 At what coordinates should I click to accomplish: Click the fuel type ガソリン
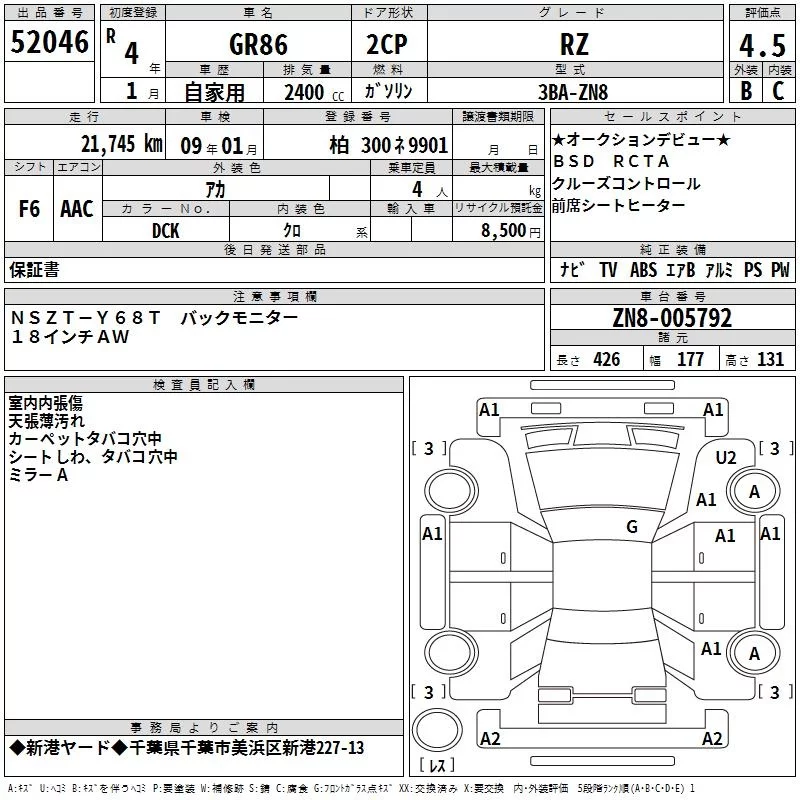point(388,91)
